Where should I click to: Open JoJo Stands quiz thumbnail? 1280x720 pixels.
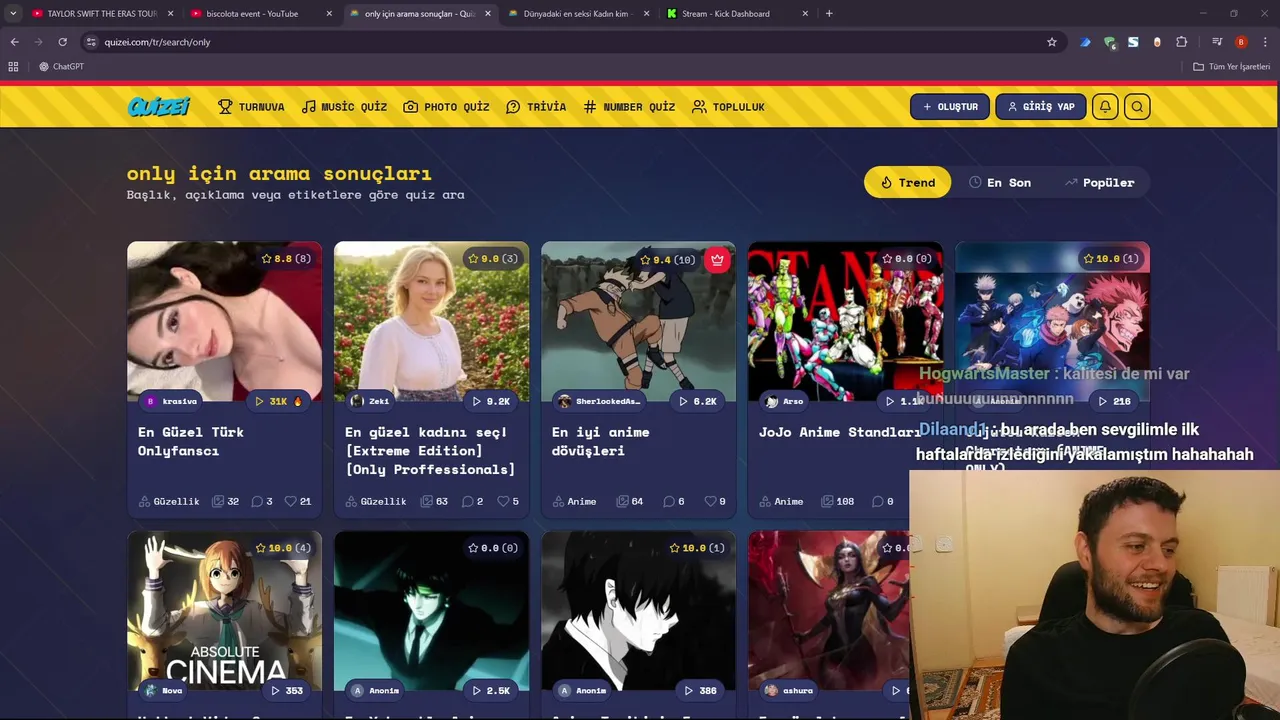coord(845,320)
